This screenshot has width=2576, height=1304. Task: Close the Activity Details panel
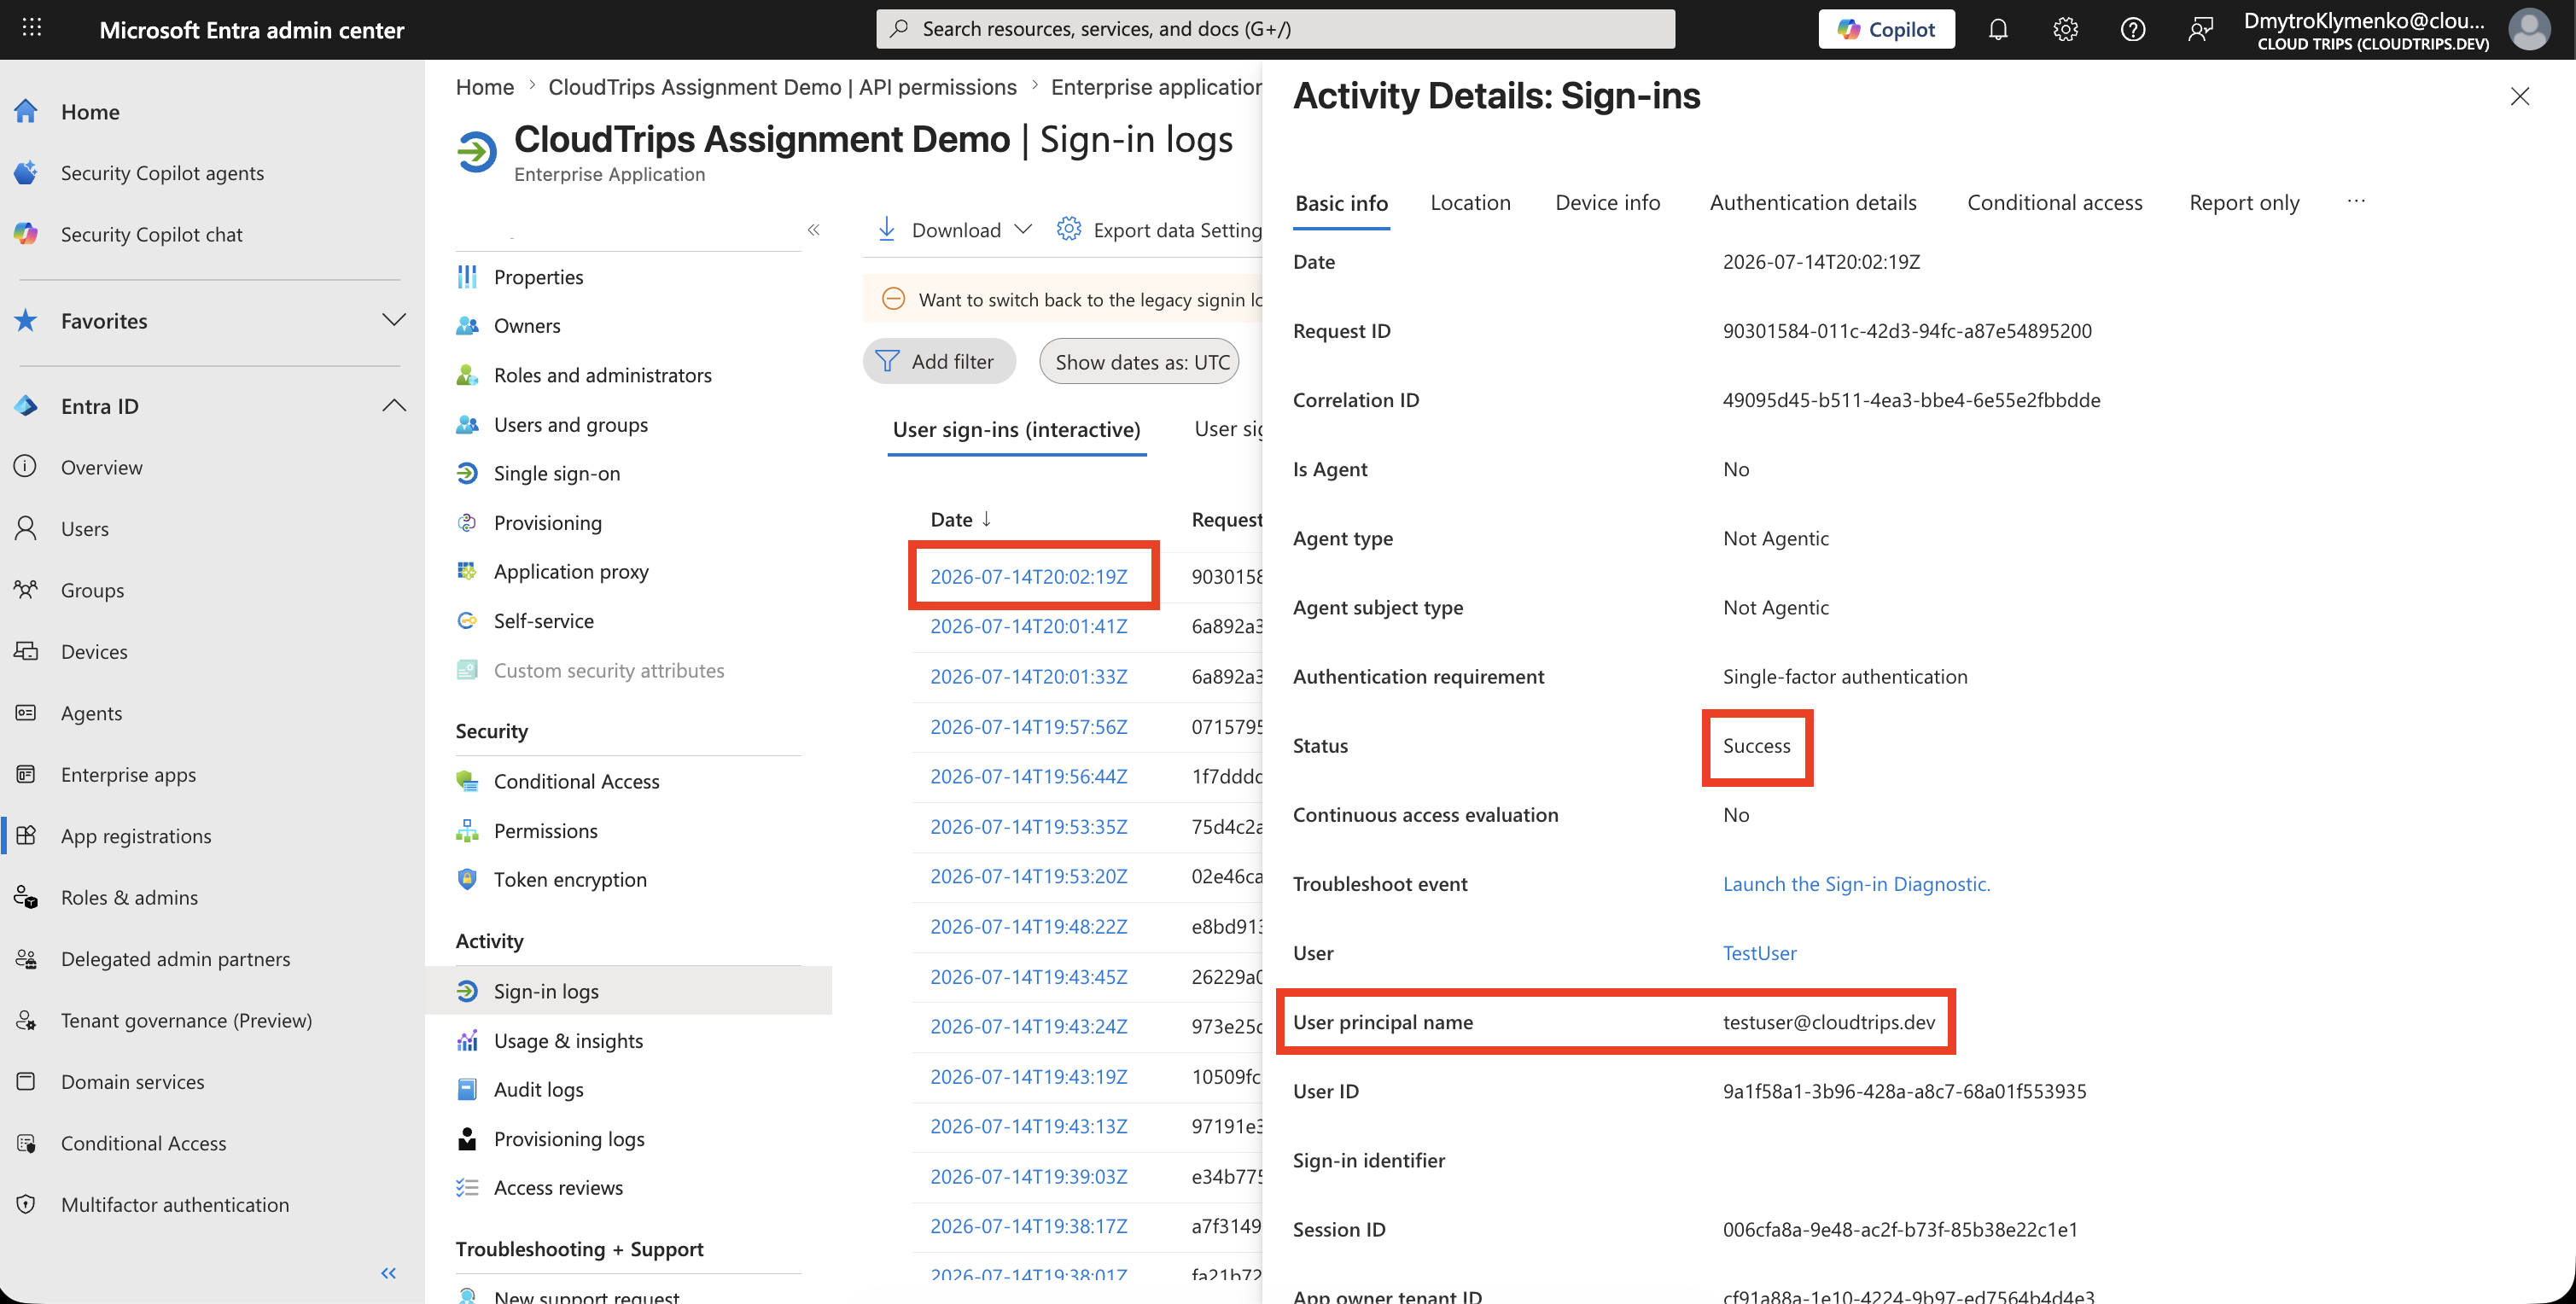point(2519,96)
